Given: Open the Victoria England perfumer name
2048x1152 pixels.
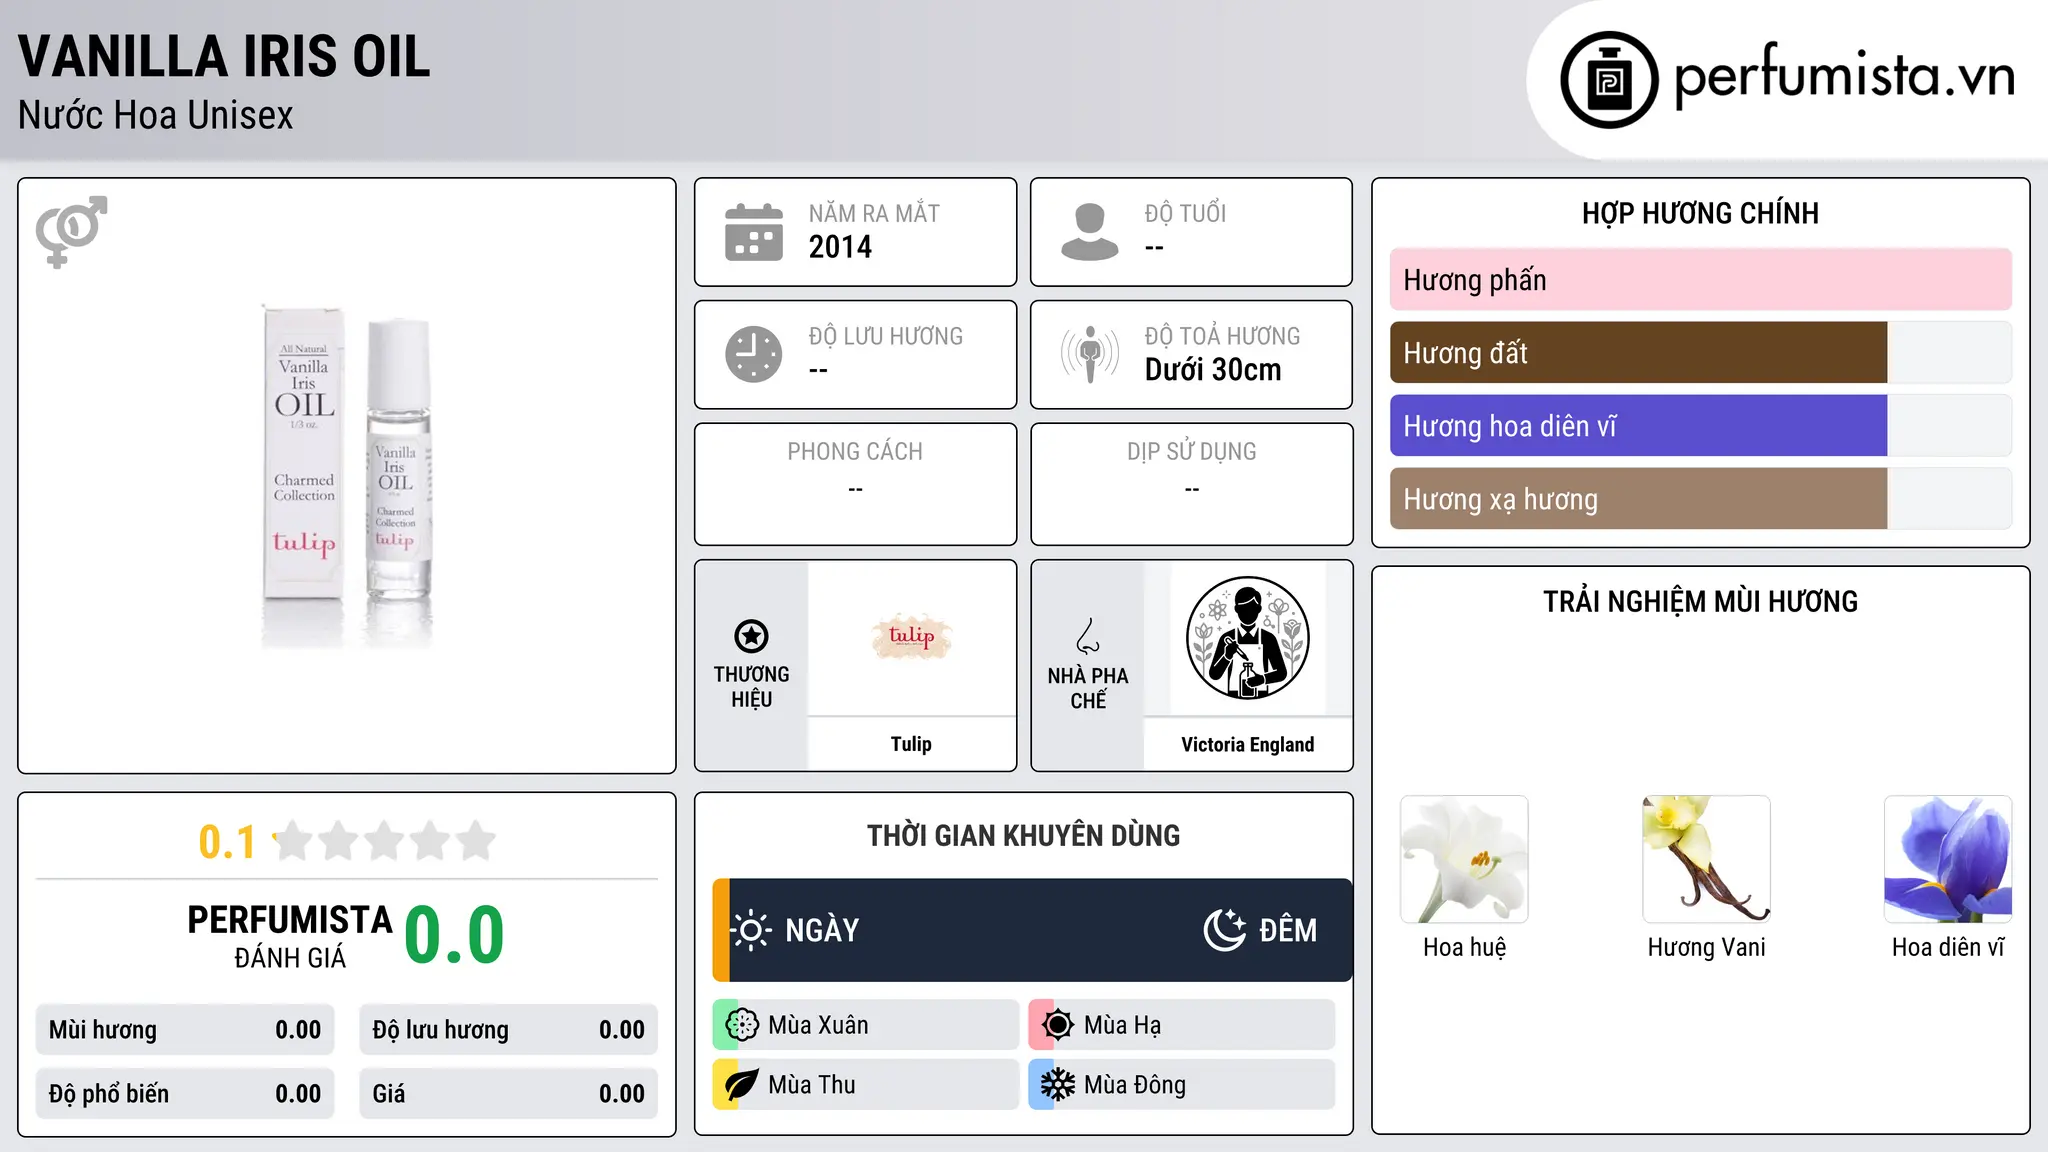Looking at the screenshot, I should pos(1247,745).
